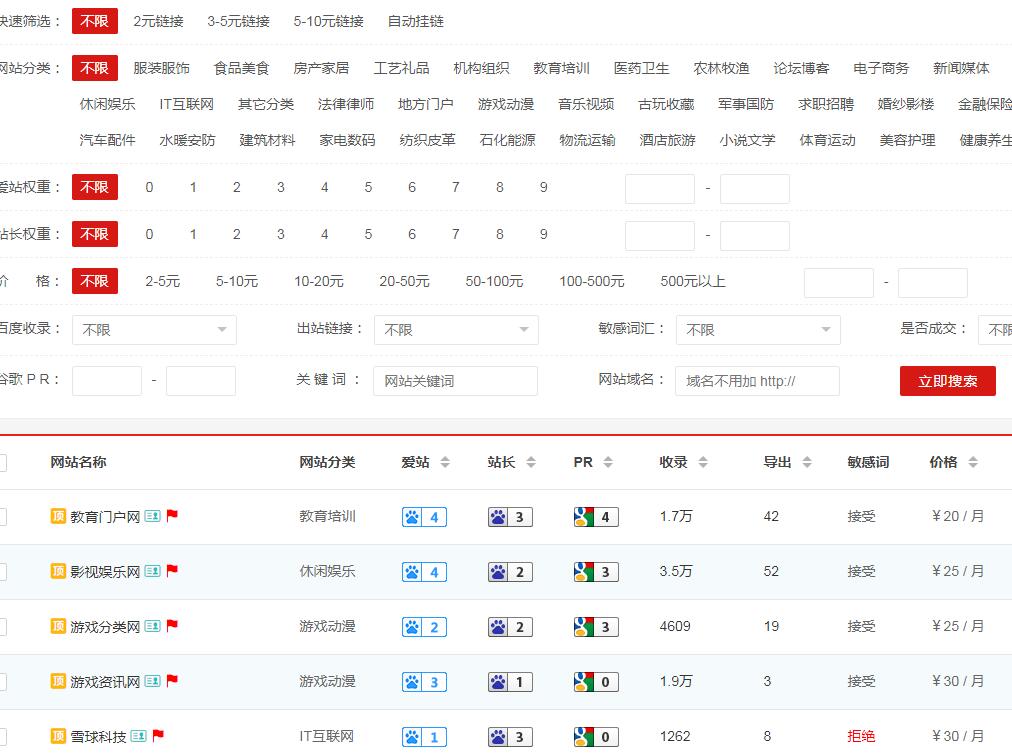The width and height of the screenshot is (1012, 756).
Task: Open the 敏感词汇 dropdown
Action: 757,329
